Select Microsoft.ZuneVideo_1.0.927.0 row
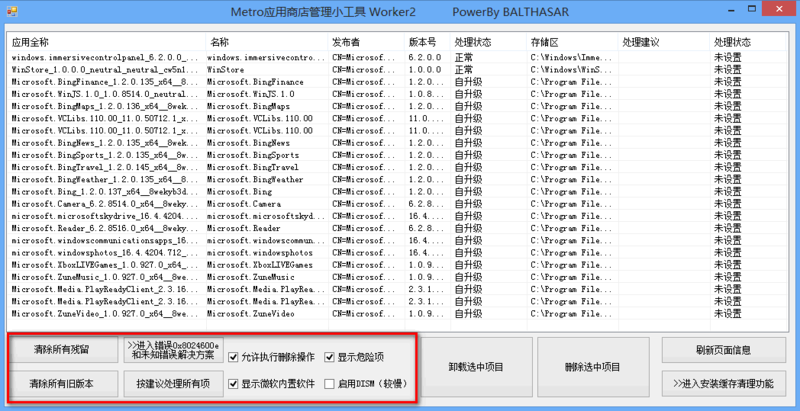Viewport: 800px width, 411px height. (396, 314)
